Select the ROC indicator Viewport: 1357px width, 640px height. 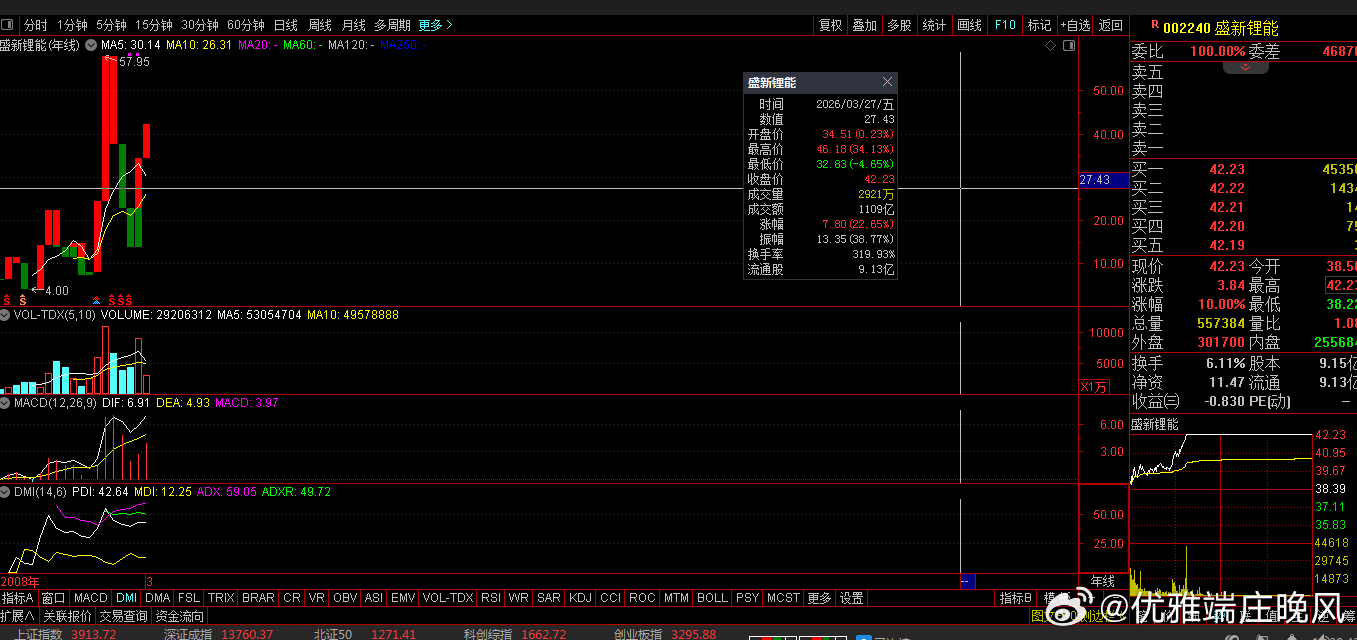click(x=643, y=598)
